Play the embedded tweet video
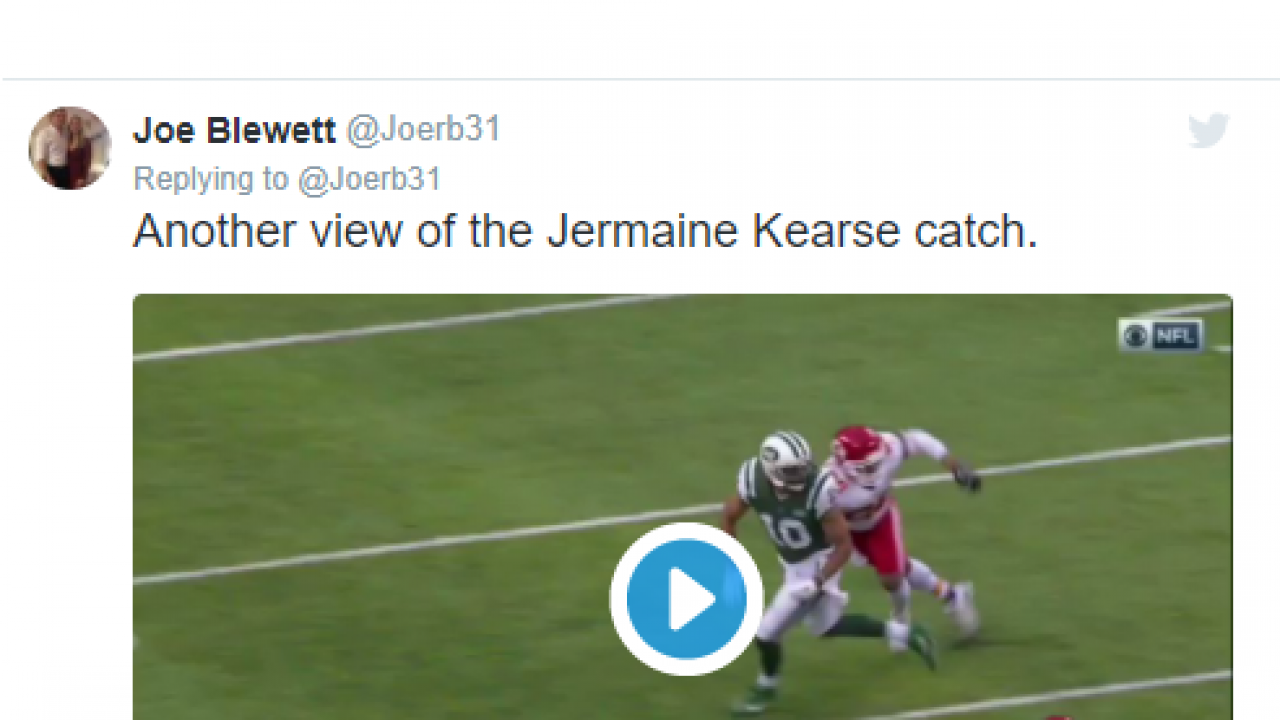Screen dimensions: 1280x720 pyautogui.click(x=686, y=598)
